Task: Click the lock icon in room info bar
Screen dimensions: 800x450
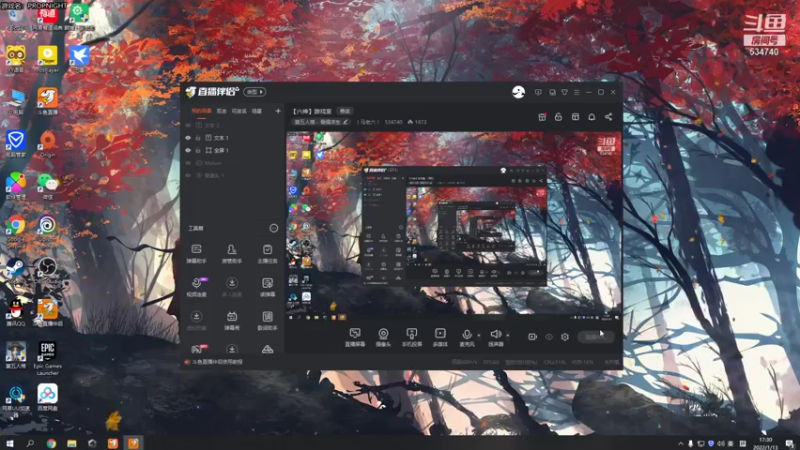Action: (x=559, y=117)
